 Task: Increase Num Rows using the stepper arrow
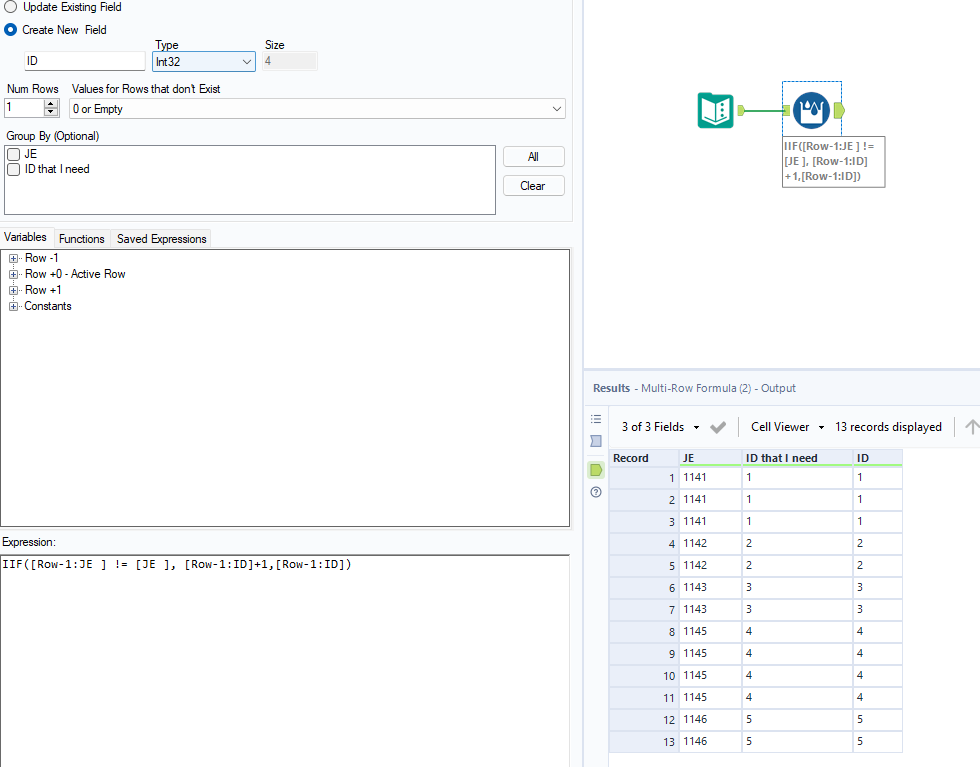point(50,104)
